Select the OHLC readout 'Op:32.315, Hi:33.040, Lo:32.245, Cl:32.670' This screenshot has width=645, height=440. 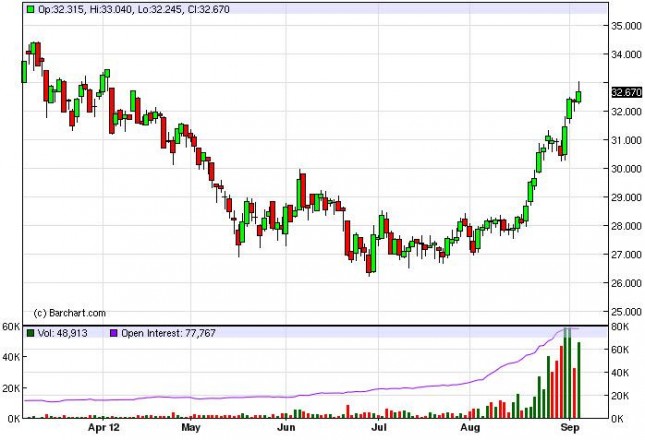click(x=134, y=9)
